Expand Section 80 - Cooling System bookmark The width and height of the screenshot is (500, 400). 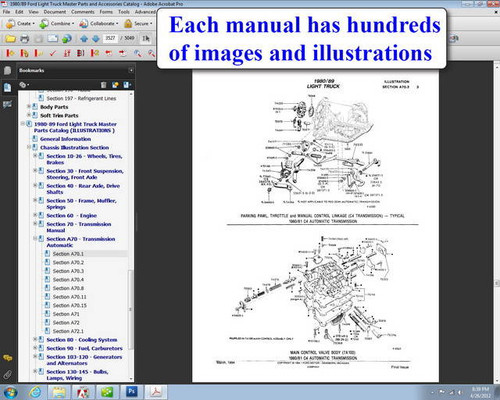pyautogui.click(x=35, y=339)
